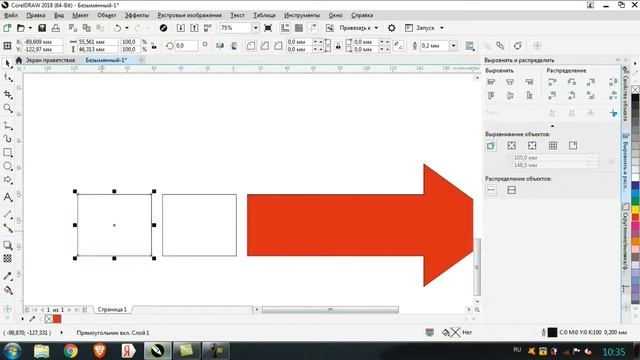Toggle distribute to Extent of Page
Image resolution: width=640 pixels, height=360 pixels.
point(511,190)
